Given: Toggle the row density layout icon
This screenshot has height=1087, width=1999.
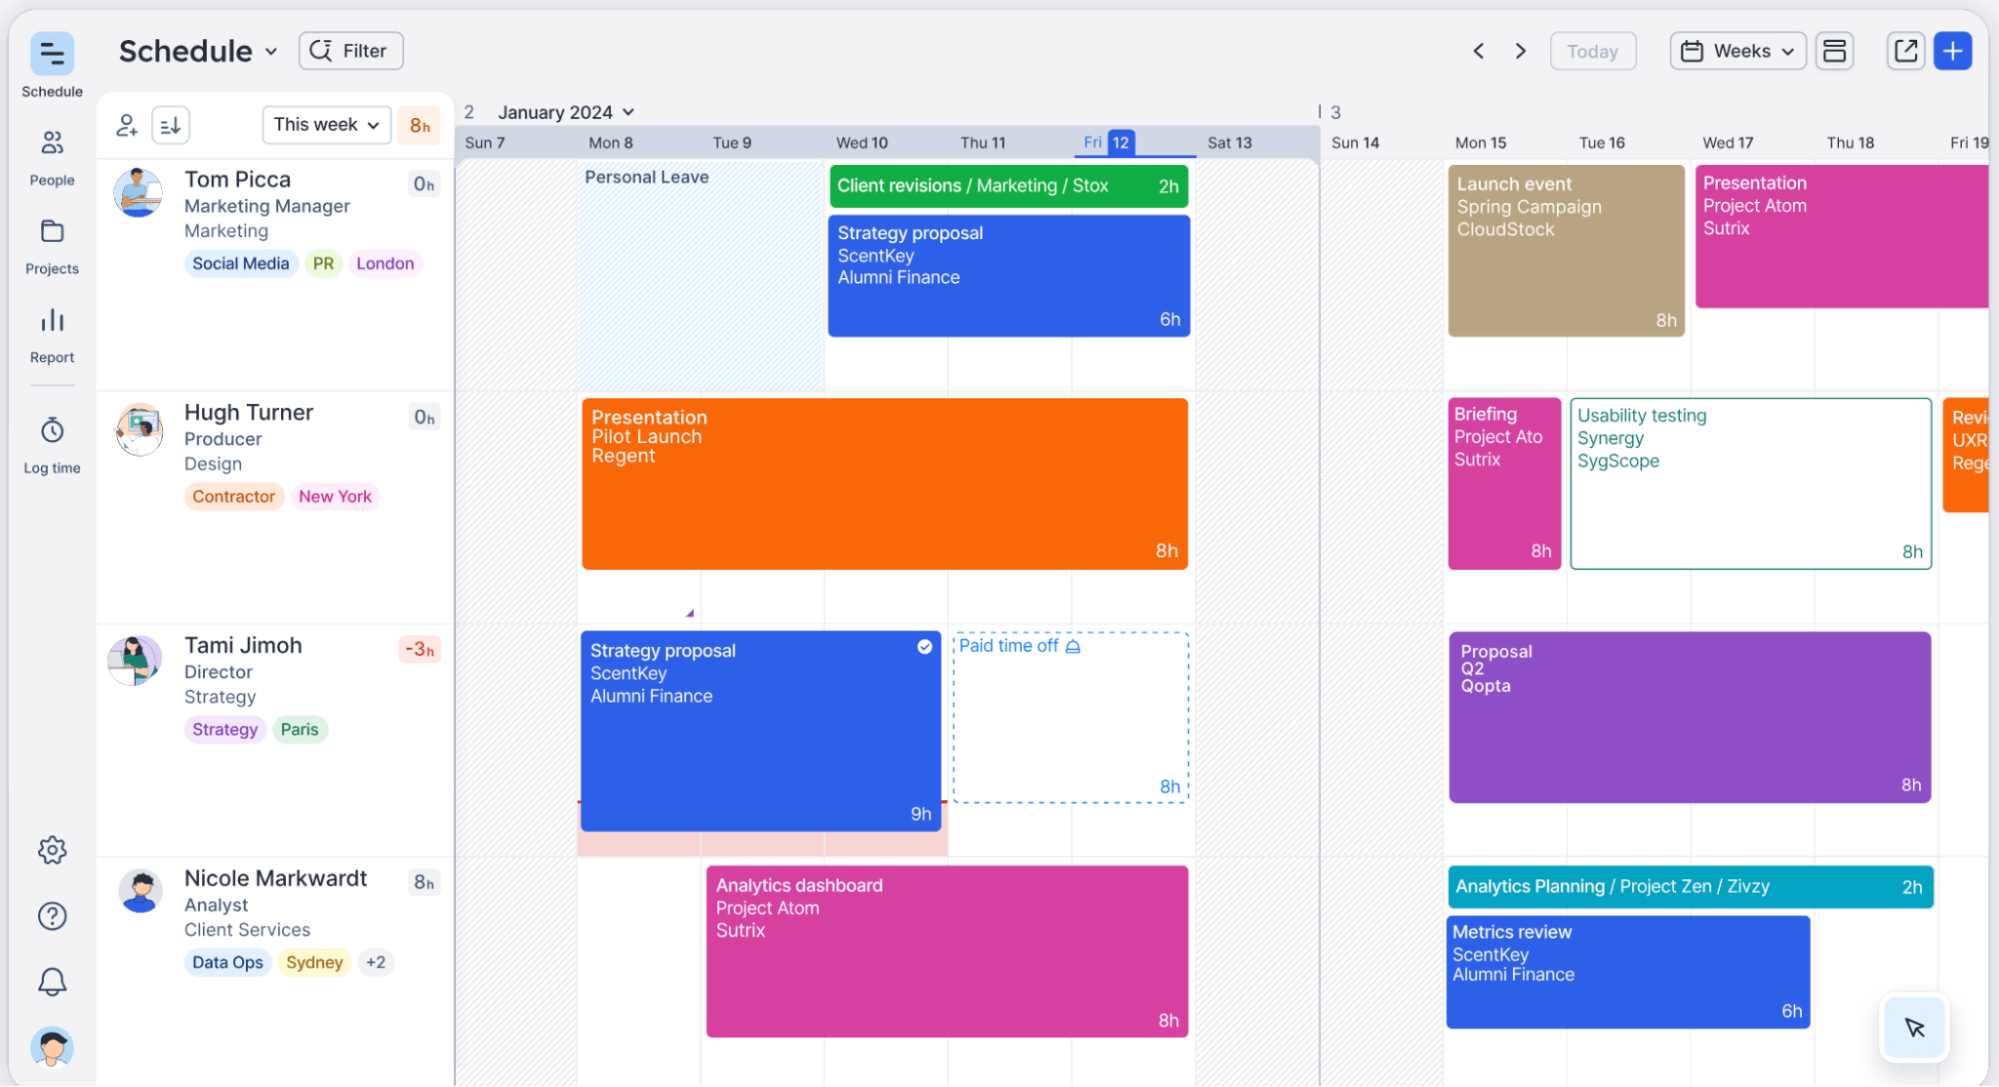Looking at the screenshot, I should [x=1834, y=51].
